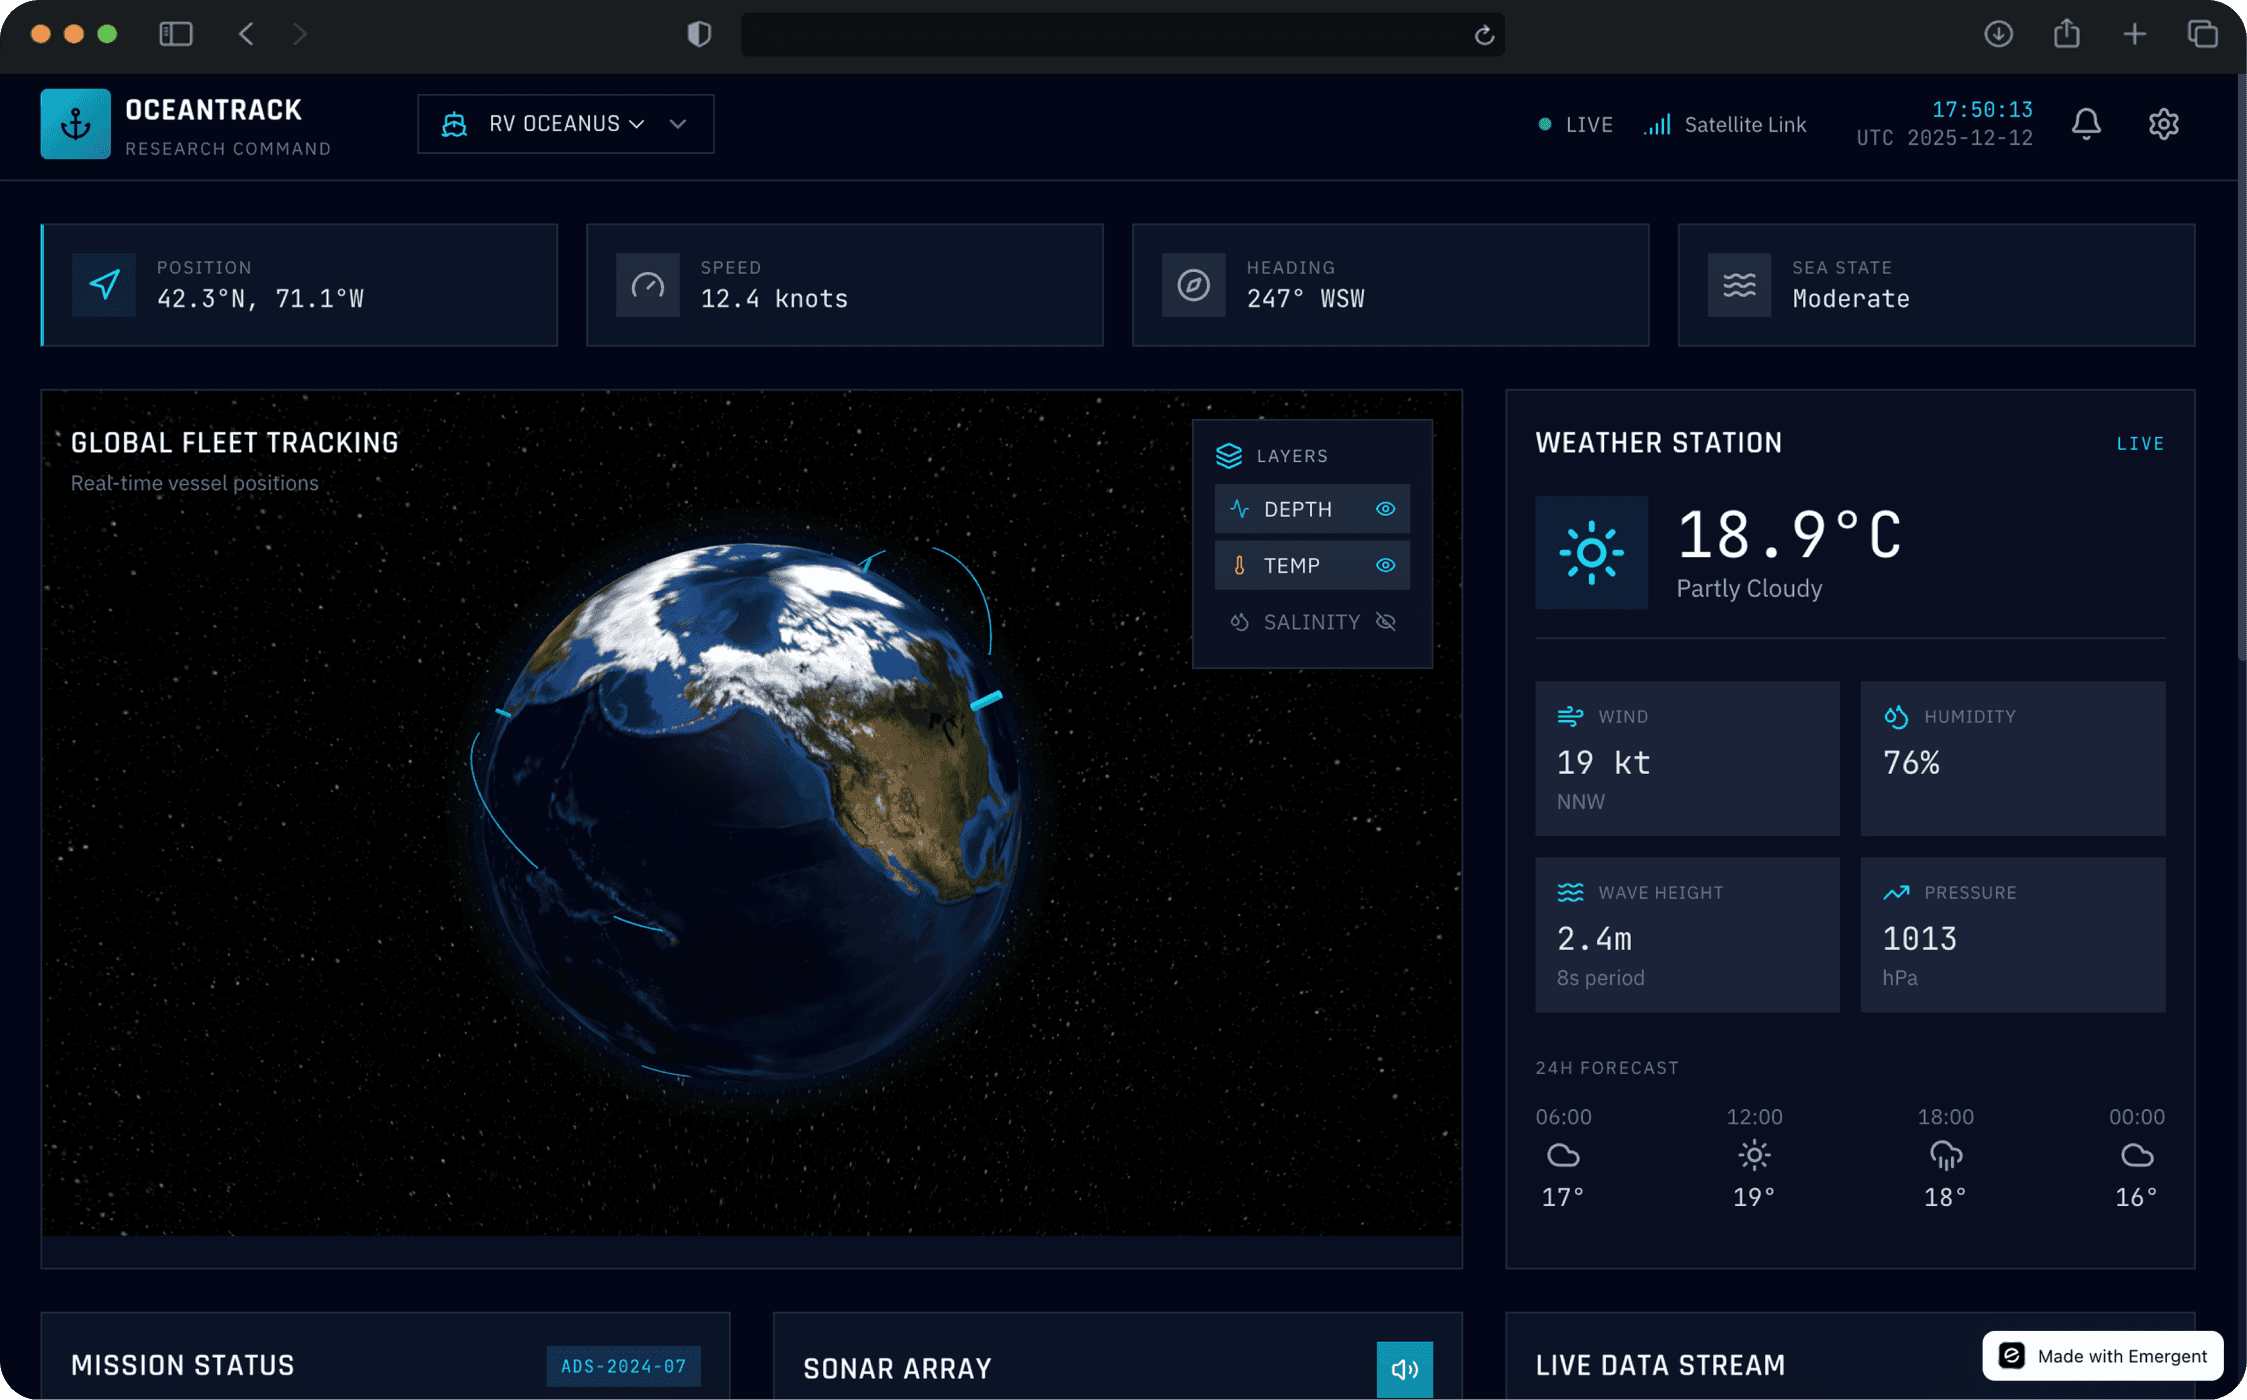Click the Made with Emergent badge
The height and width of the screenshot is (1400, 2247).
click(2102, 1355)
